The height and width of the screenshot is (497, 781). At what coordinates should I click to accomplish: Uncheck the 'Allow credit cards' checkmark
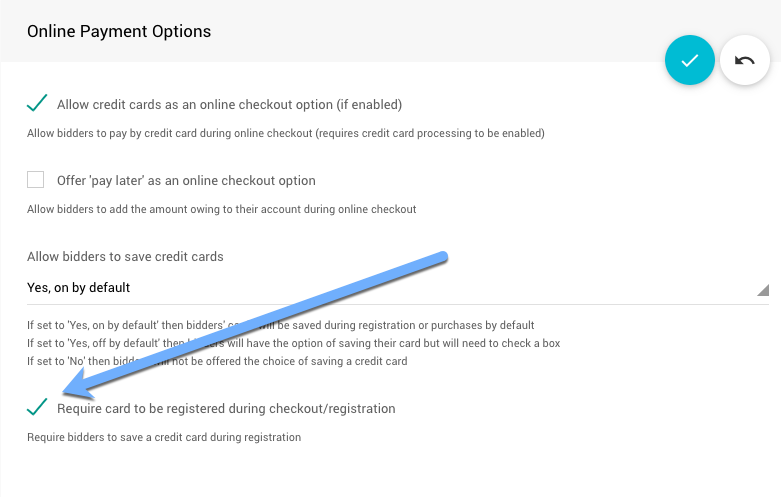coord(37,103)
